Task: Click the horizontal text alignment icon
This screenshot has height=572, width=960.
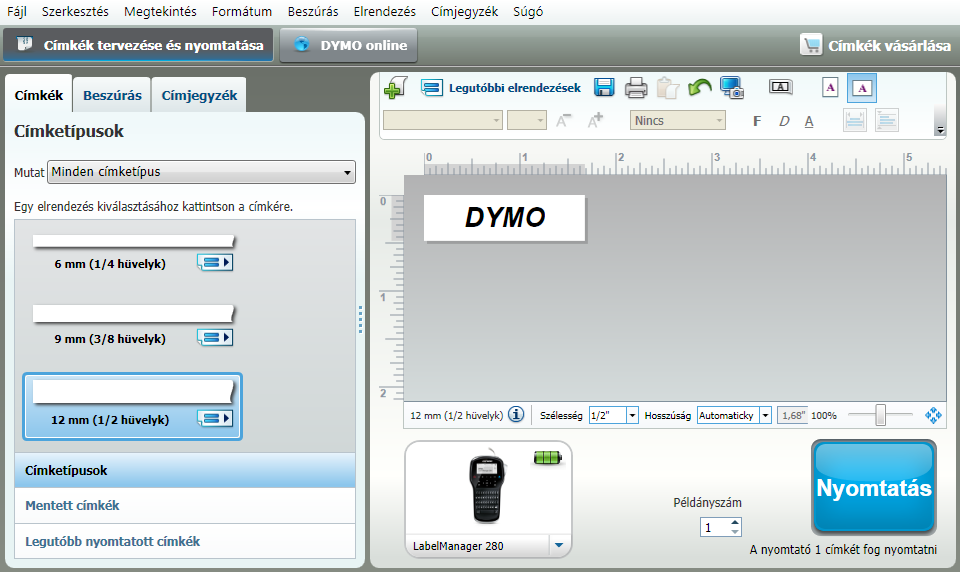Action: pos(887,120)
